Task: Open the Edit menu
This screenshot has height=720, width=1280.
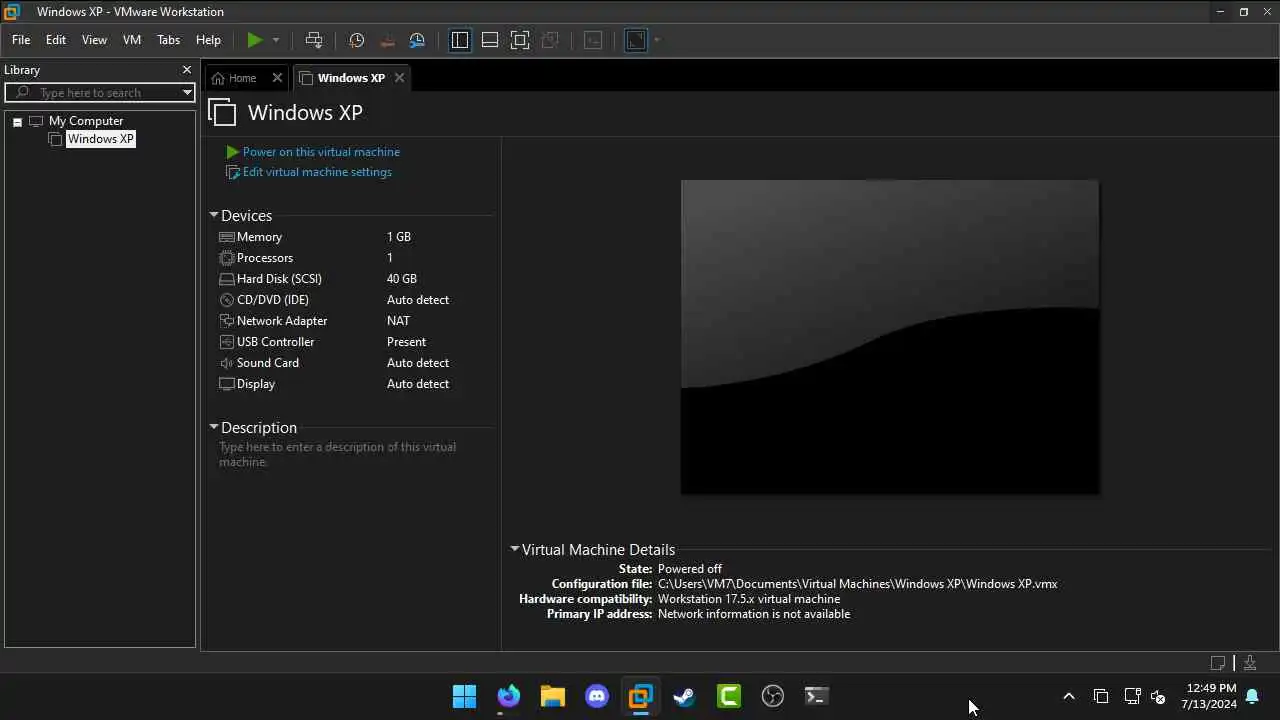Action: pyautogui.click(x=56, y=40)
